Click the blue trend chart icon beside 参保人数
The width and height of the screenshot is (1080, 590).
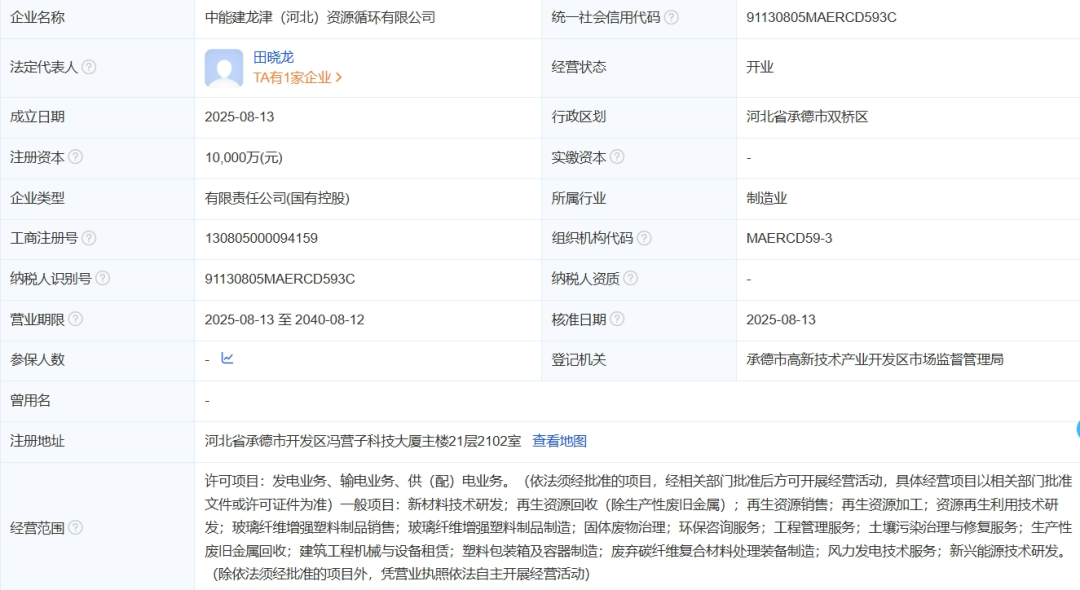[227, 360]
